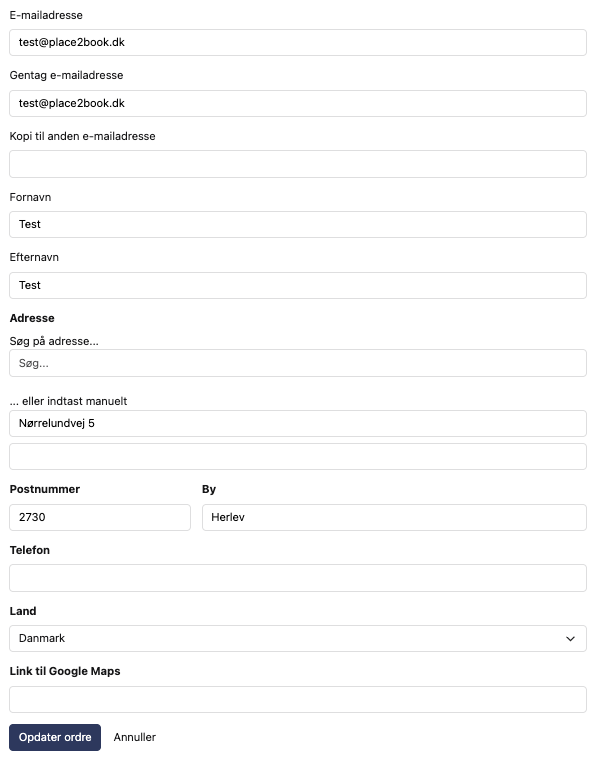Click the Link til Google Maps input
The height and width of the screenshot is (765, 605).
pos(297,699)
